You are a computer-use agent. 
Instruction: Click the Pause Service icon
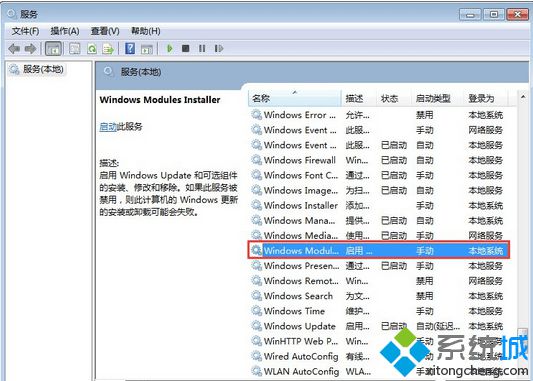click(x=202, y=49)
